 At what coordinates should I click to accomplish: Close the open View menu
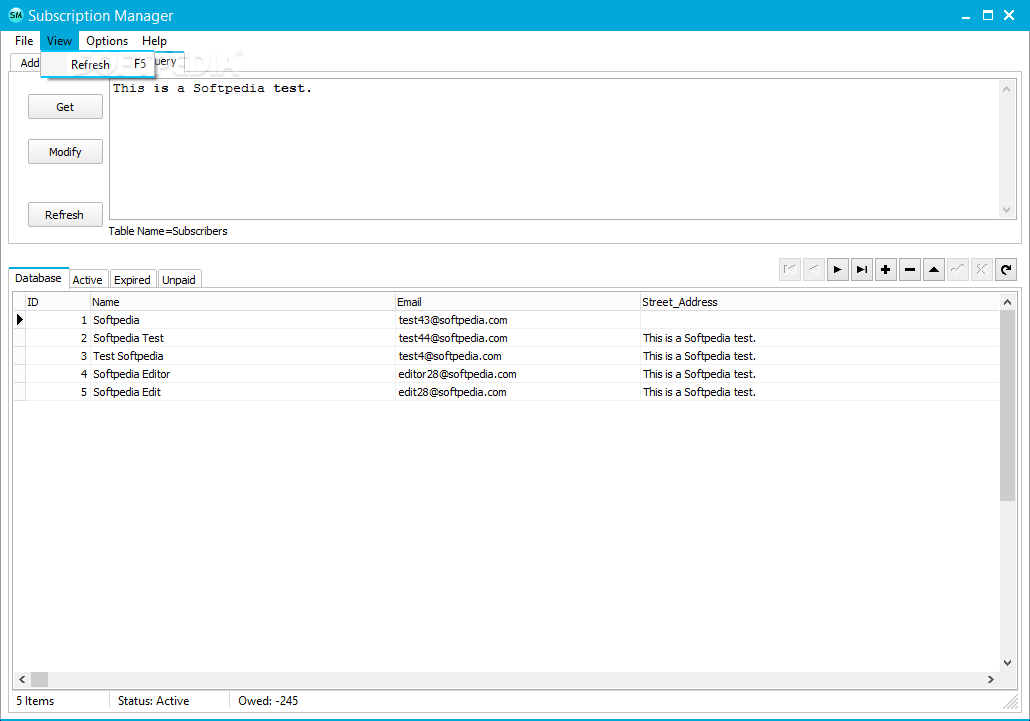59,41
